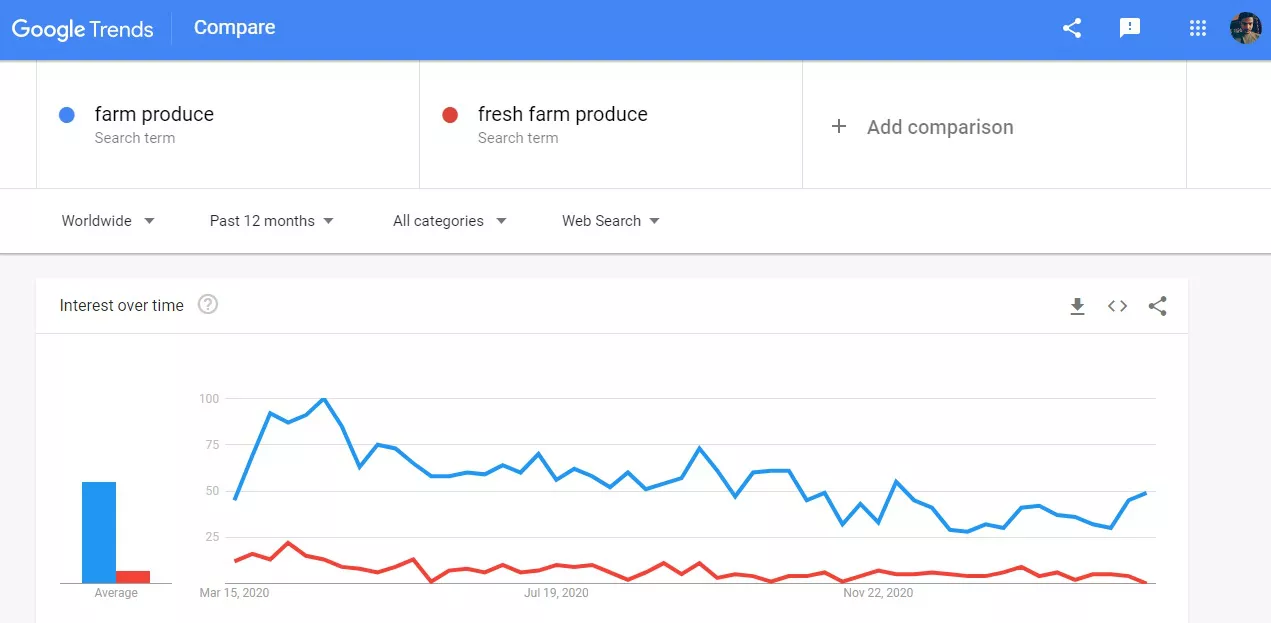Click the share icon in the blue header
The width and height of the screenshot is (1271, 623).
coord(1072,28)
